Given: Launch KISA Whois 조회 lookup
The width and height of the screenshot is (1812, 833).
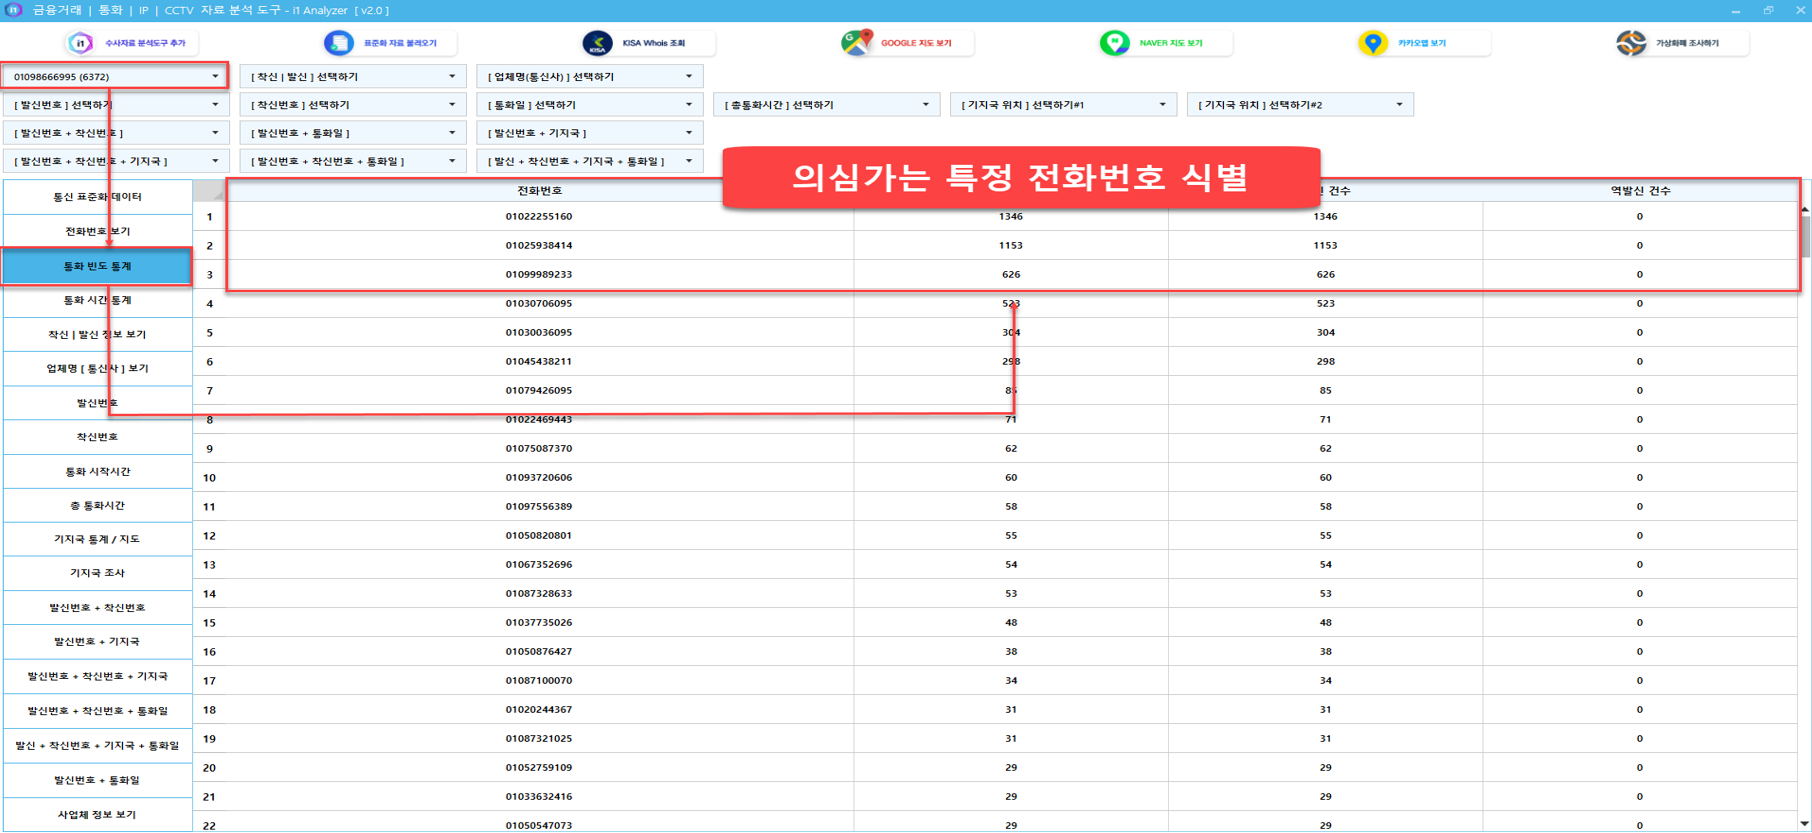Looking at the screenshot, I should (x=598, y=43).
